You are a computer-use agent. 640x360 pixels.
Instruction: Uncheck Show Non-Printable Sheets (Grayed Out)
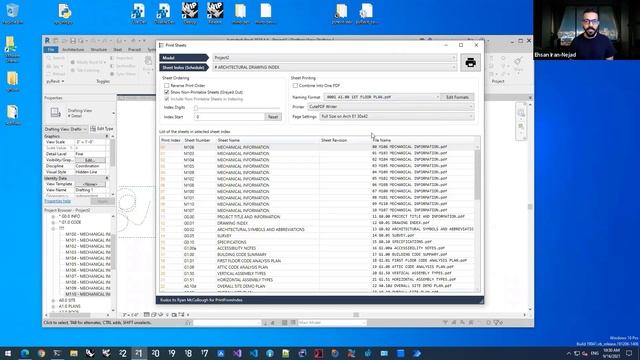tap(167, 92)
